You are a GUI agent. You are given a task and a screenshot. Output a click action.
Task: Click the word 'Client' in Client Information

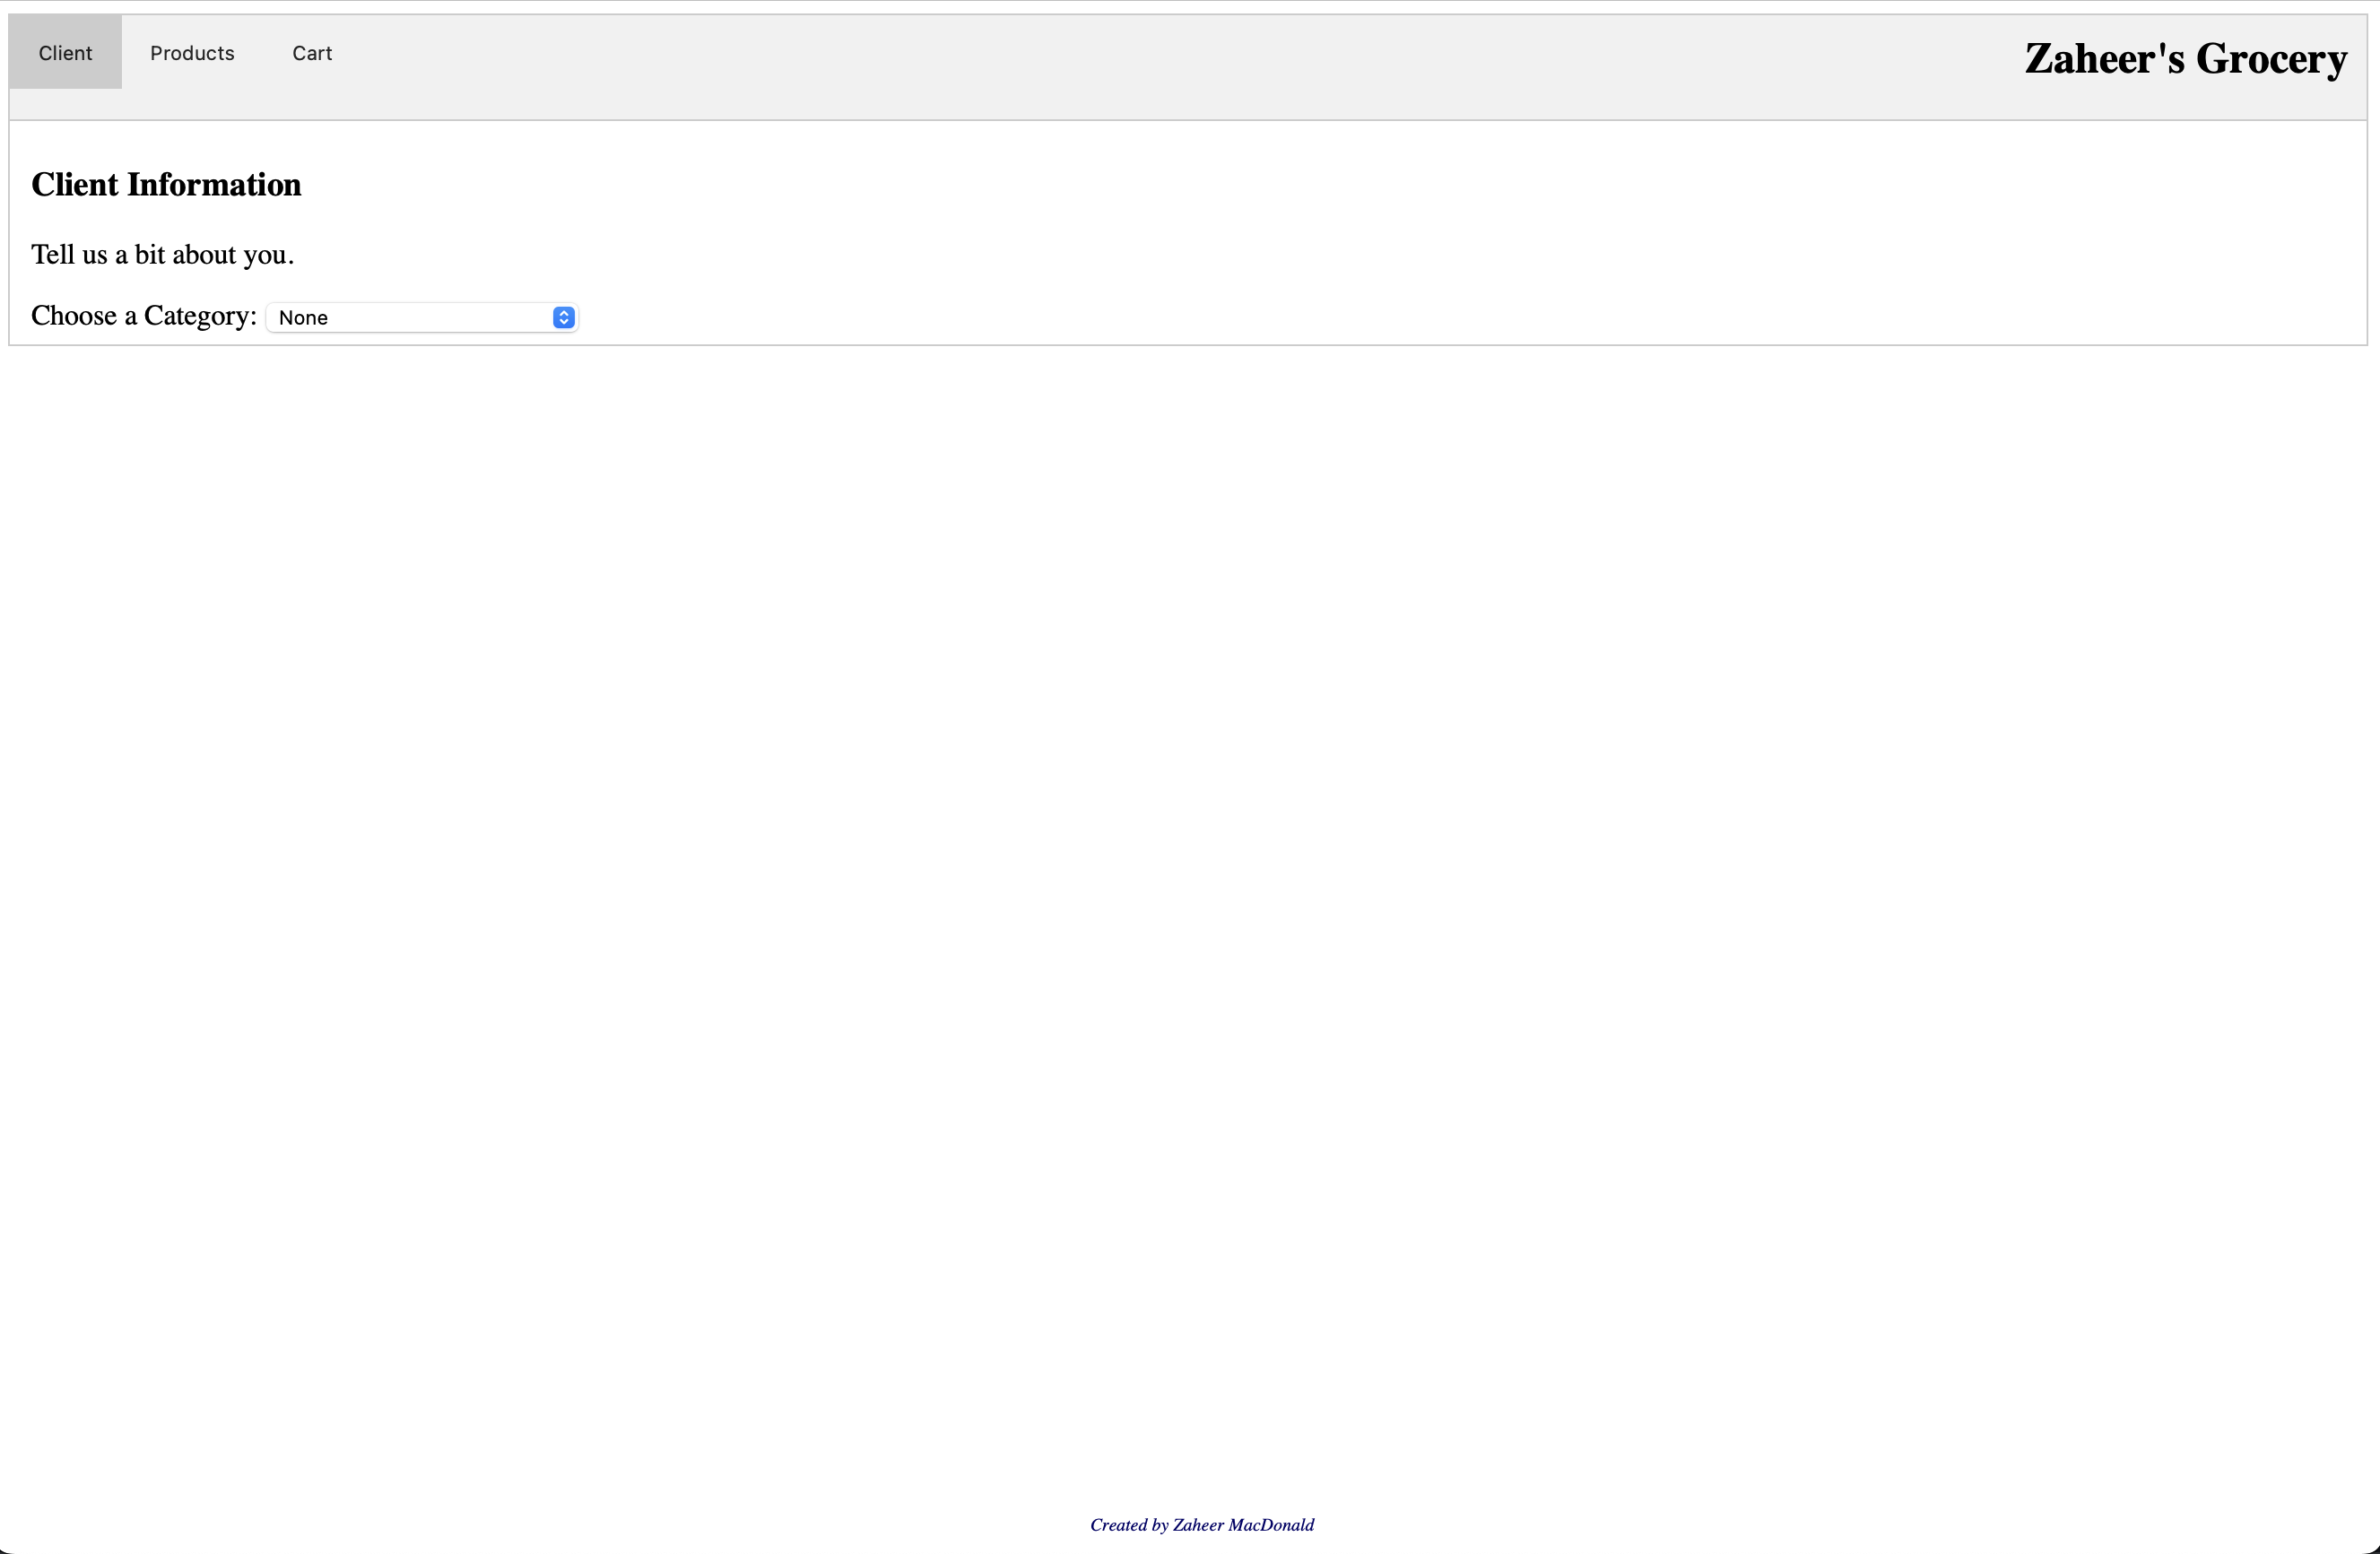click(x=75, y=185)
